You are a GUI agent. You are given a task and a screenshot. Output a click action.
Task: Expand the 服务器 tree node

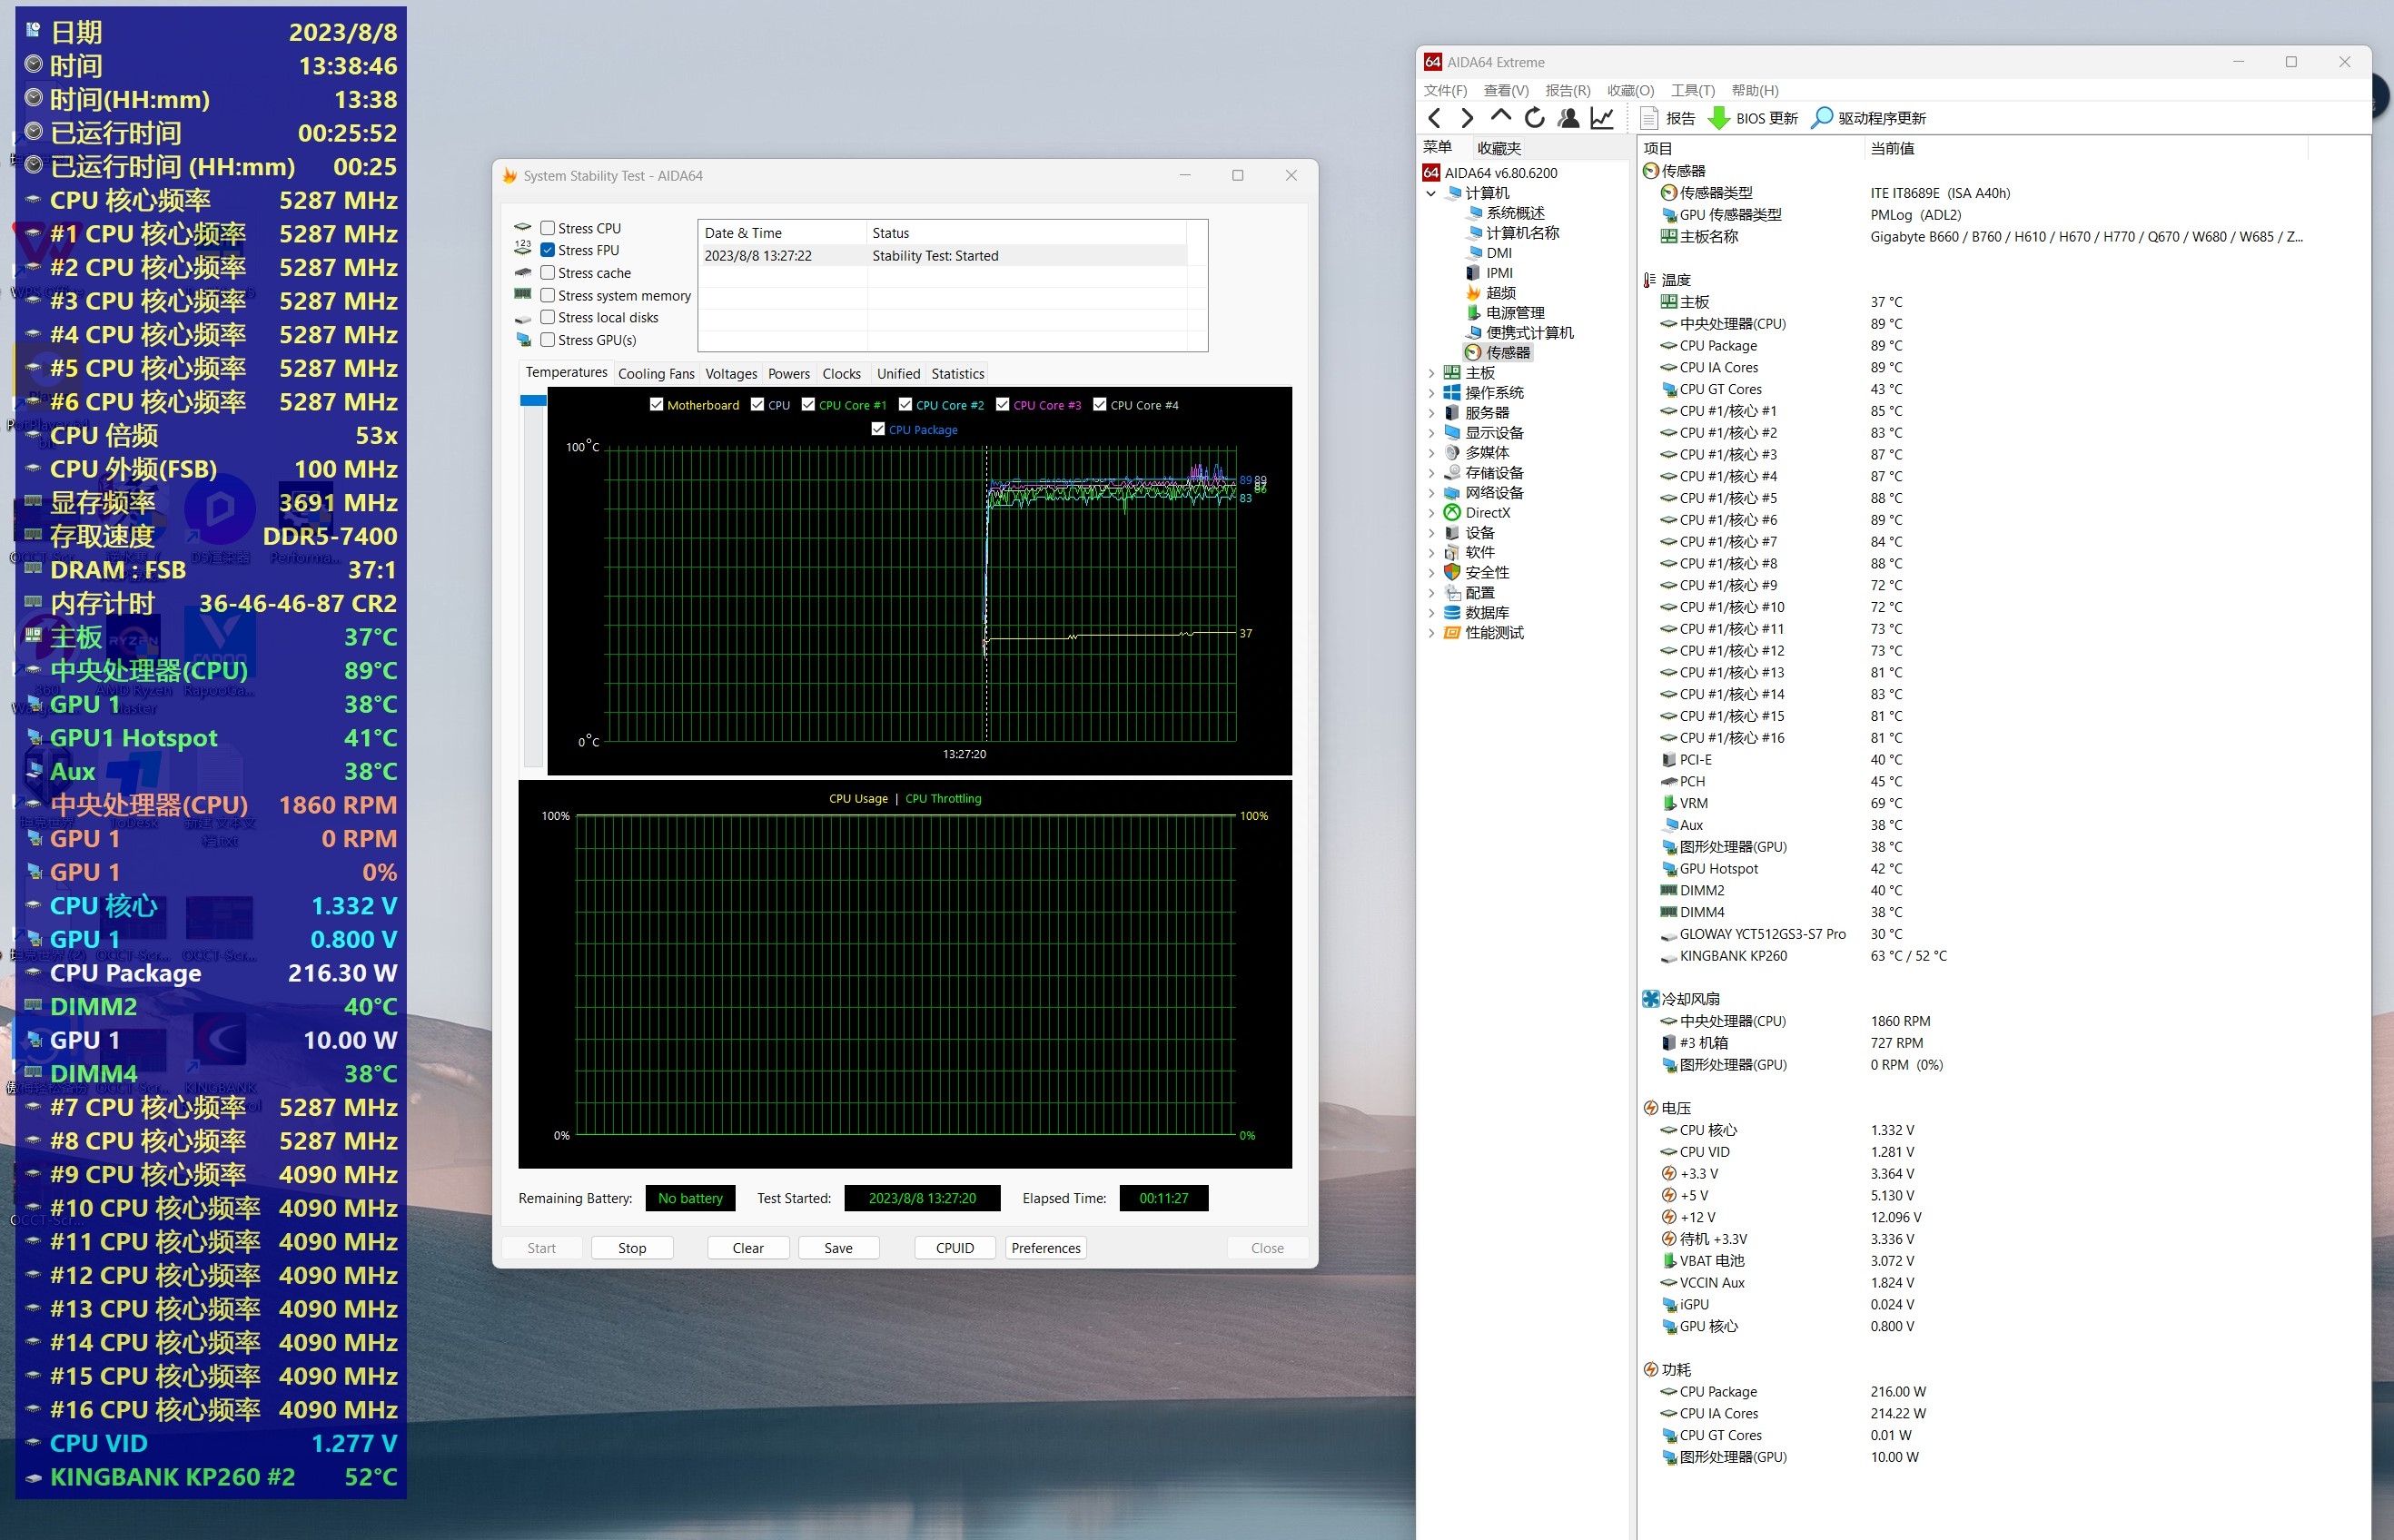1431,413
